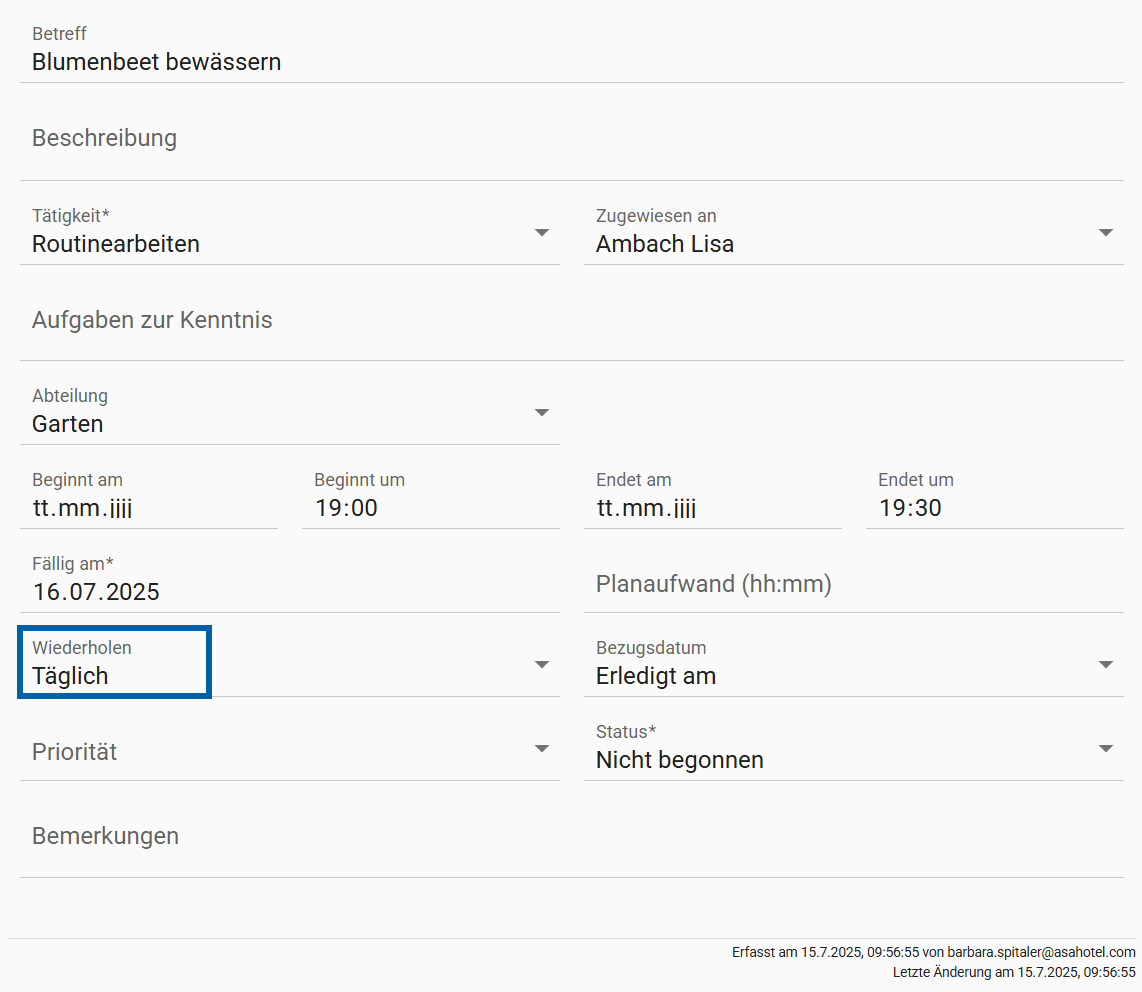The image size is (1142, 992).
Task: Click the Beschreibung field
Action: (x=570, y=139)
